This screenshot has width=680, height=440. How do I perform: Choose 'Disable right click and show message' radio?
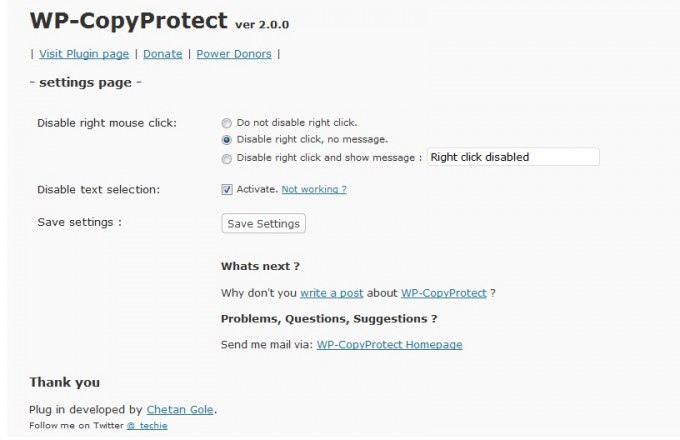point(226,159)
